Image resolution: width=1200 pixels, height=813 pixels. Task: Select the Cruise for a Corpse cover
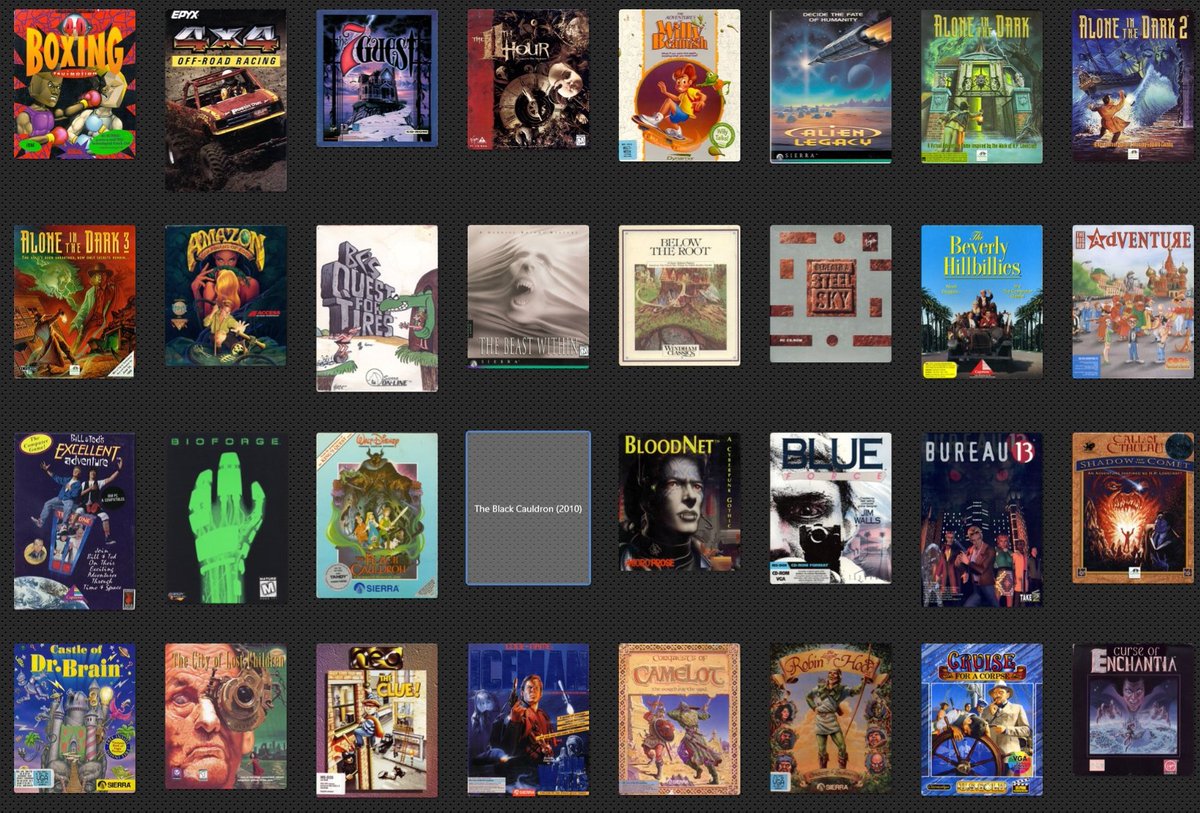(x=981, y=719)
